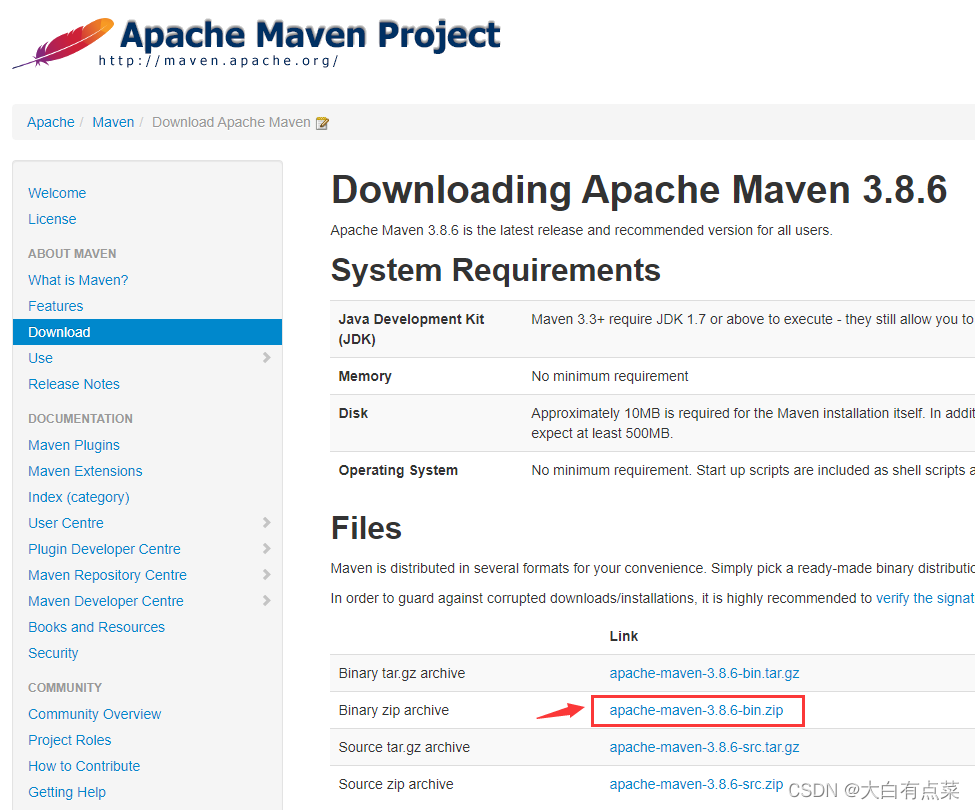Image resolution: width=975 pixels, height=810 pixels.
Task: Click the 'System Requirements' heading
Action: coord(496,270)
